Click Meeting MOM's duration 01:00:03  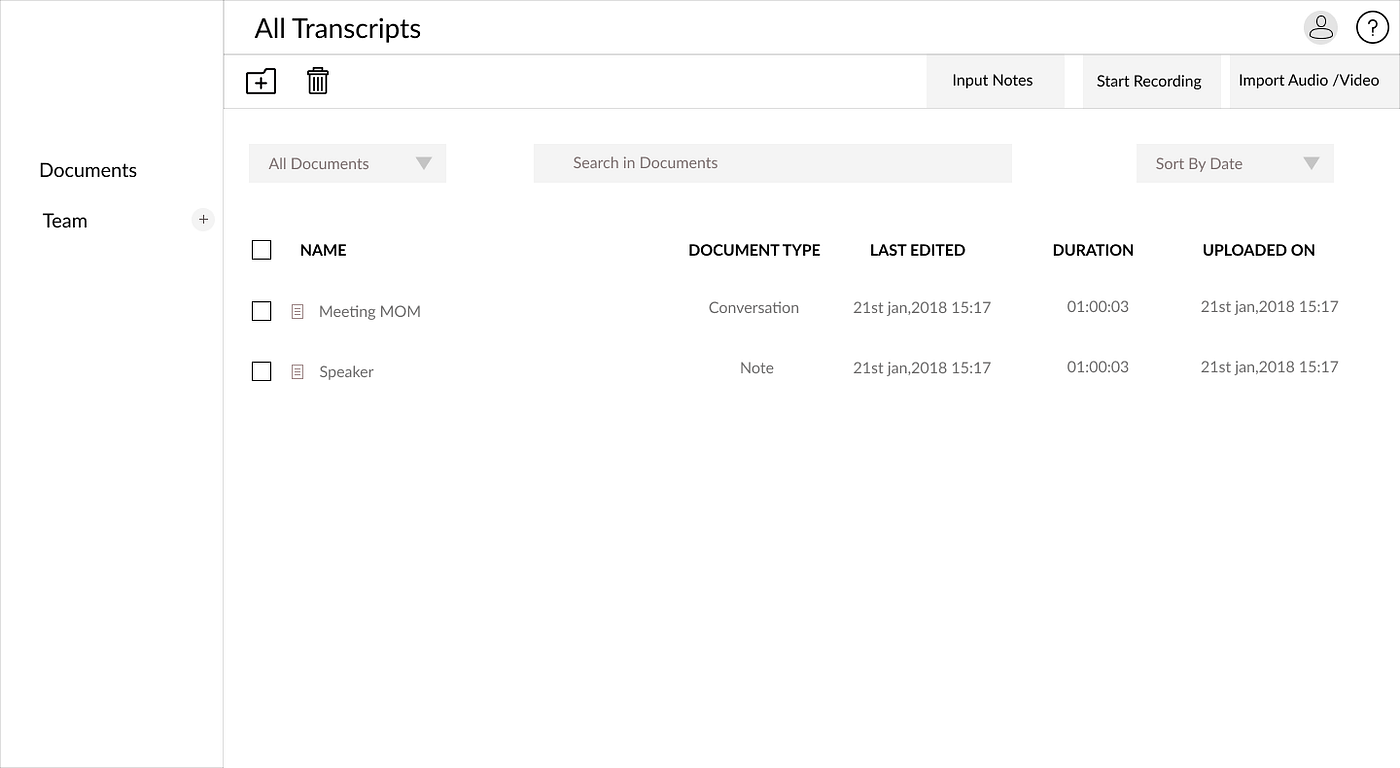pyautogui.click(x=1098, y=307)
